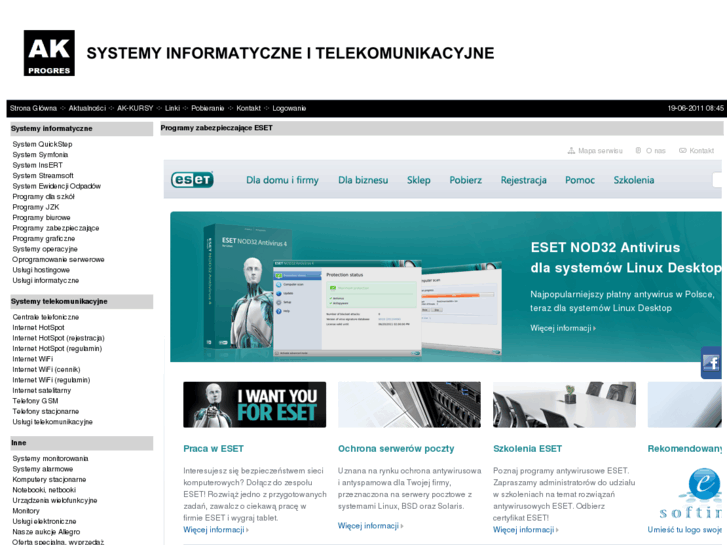
Task: Select the Rejestracja tab
Action: point(523,180)
